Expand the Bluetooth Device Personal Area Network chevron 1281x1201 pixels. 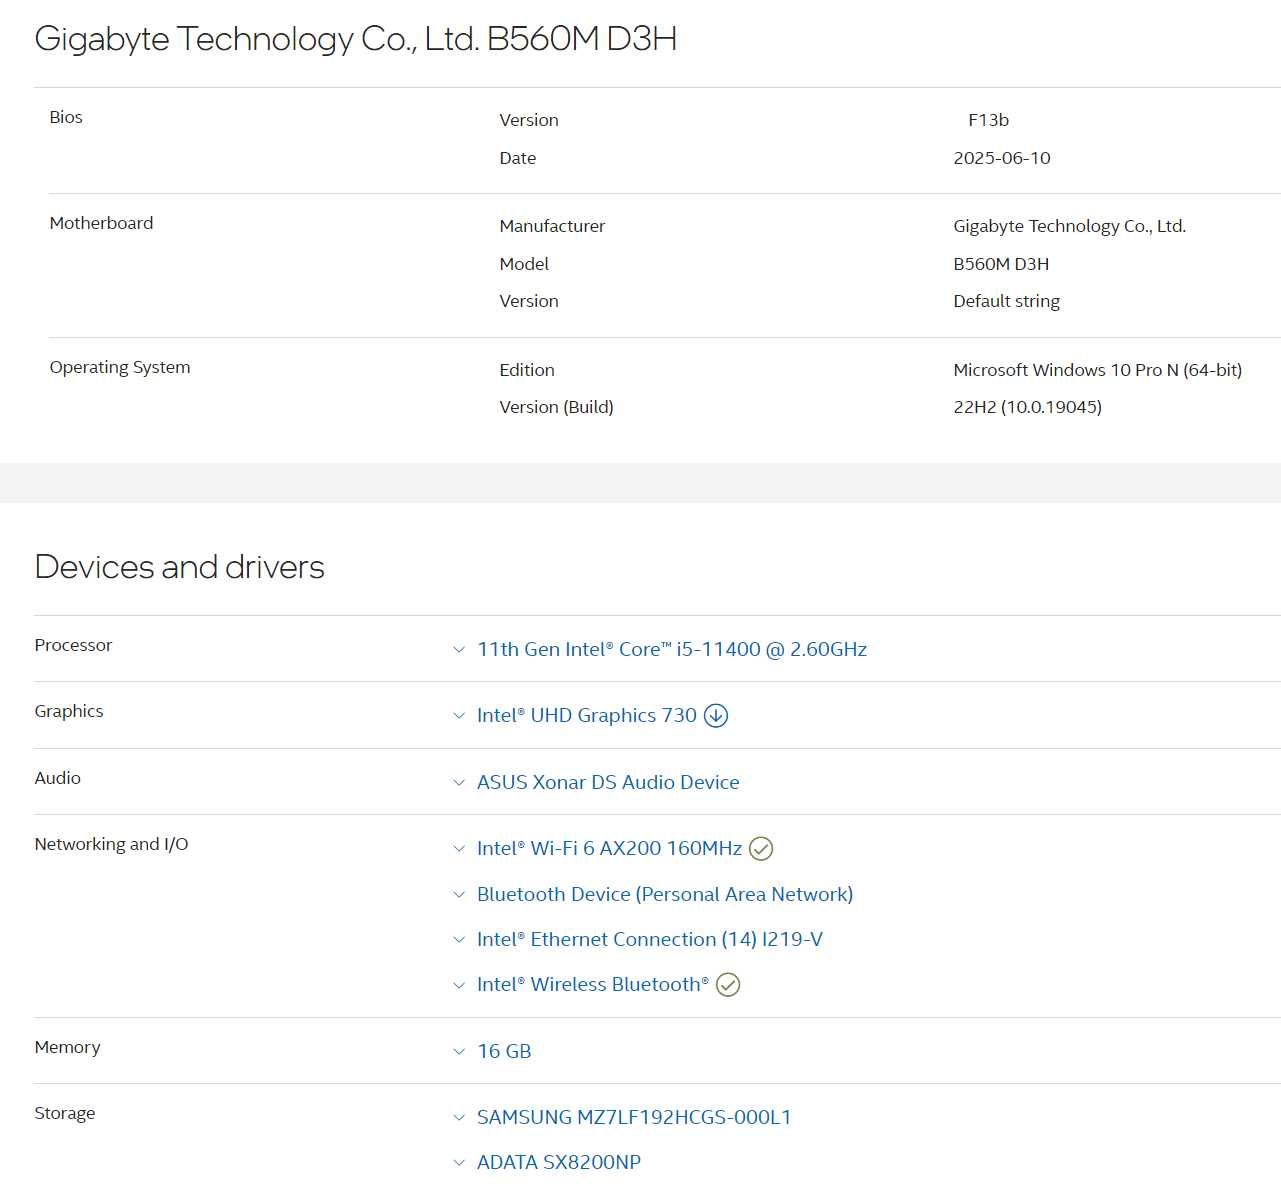pos(459,895)
